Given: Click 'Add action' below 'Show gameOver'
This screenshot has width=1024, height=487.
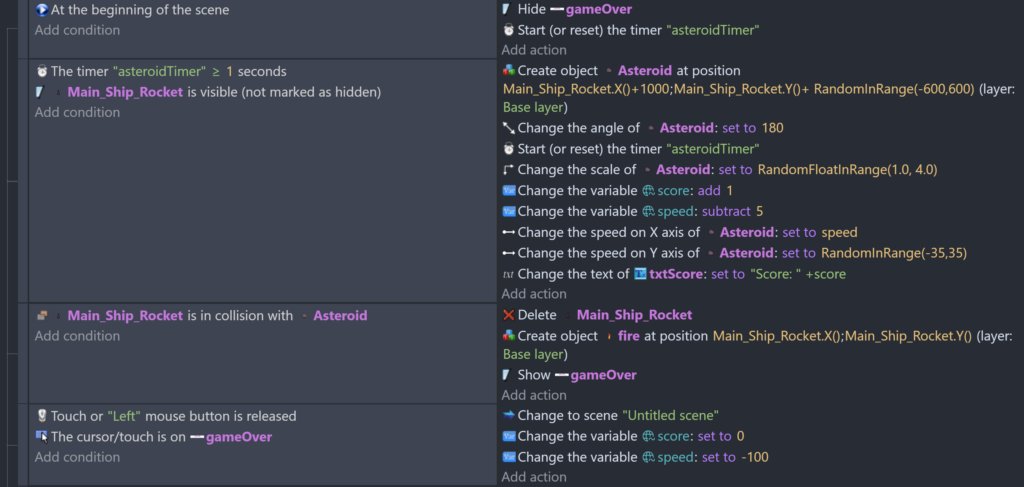Looking at the screenshot, I should click(x=534, y=395).
